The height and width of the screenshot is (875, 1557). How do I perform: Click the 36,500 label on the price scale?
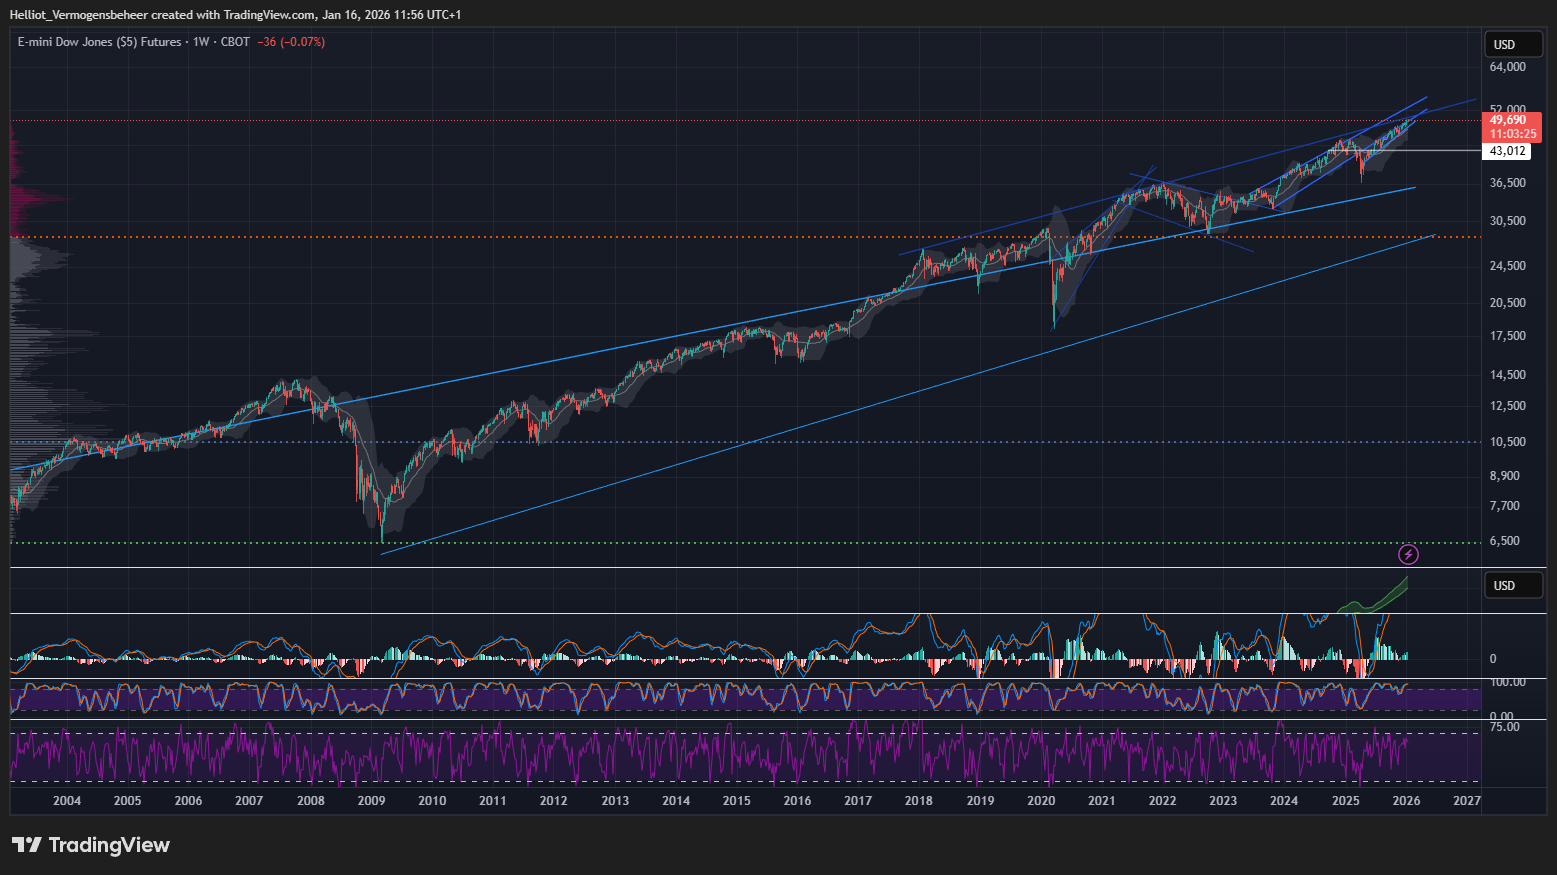coord(1507,183)
